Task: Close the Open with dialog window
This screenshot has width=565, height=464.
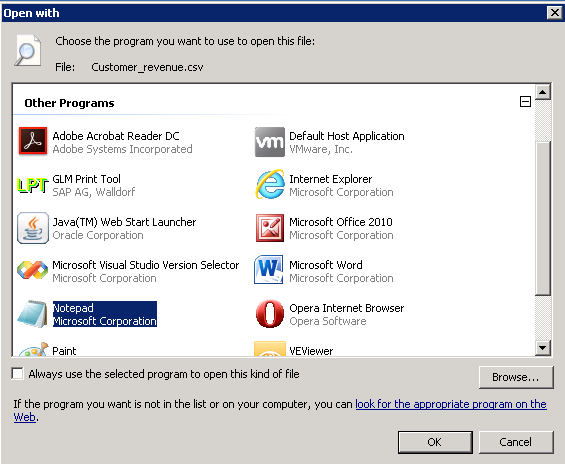Action: [x=555, y=13]
